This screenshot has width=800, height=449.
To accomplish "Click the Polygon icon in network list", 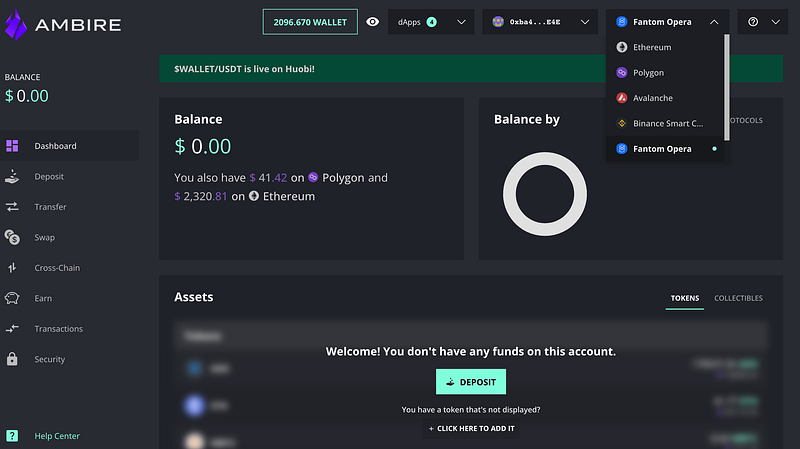I will point(621,72).
